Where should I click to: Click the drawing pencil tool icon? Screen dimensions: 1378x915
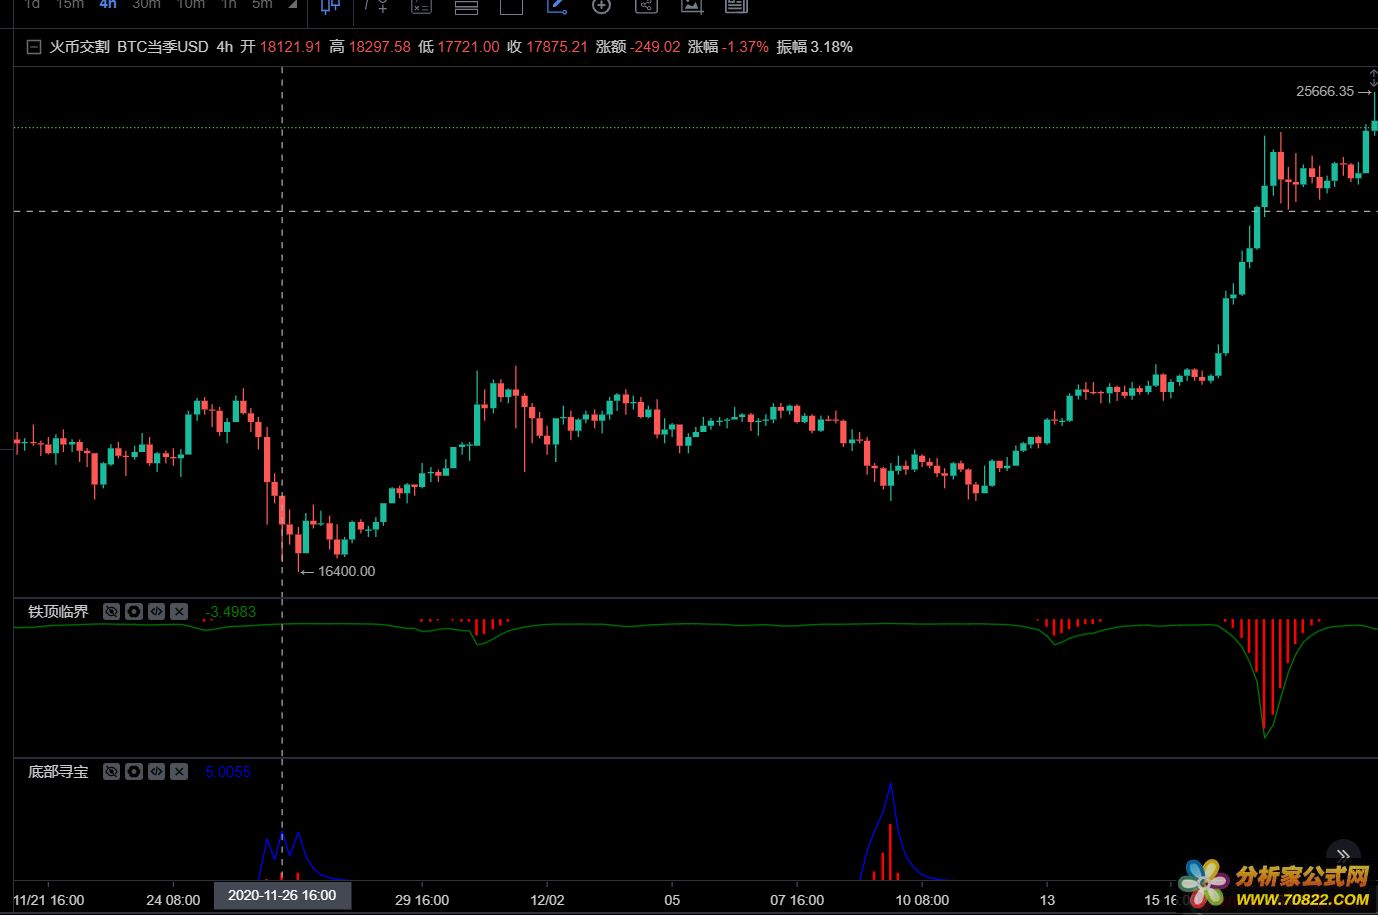click(557, 6)
